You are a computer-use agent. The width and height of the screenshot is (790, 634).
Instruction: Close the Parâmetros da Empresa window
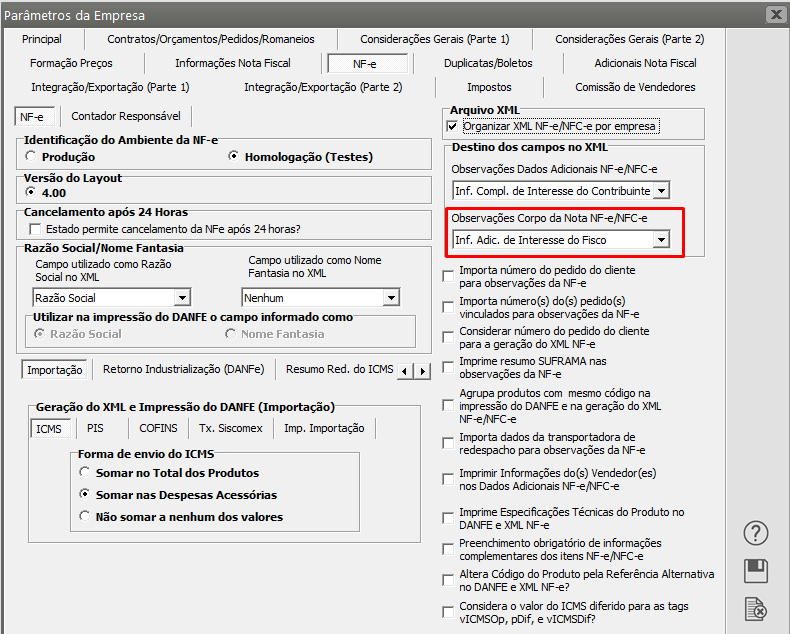coord(774,15)
